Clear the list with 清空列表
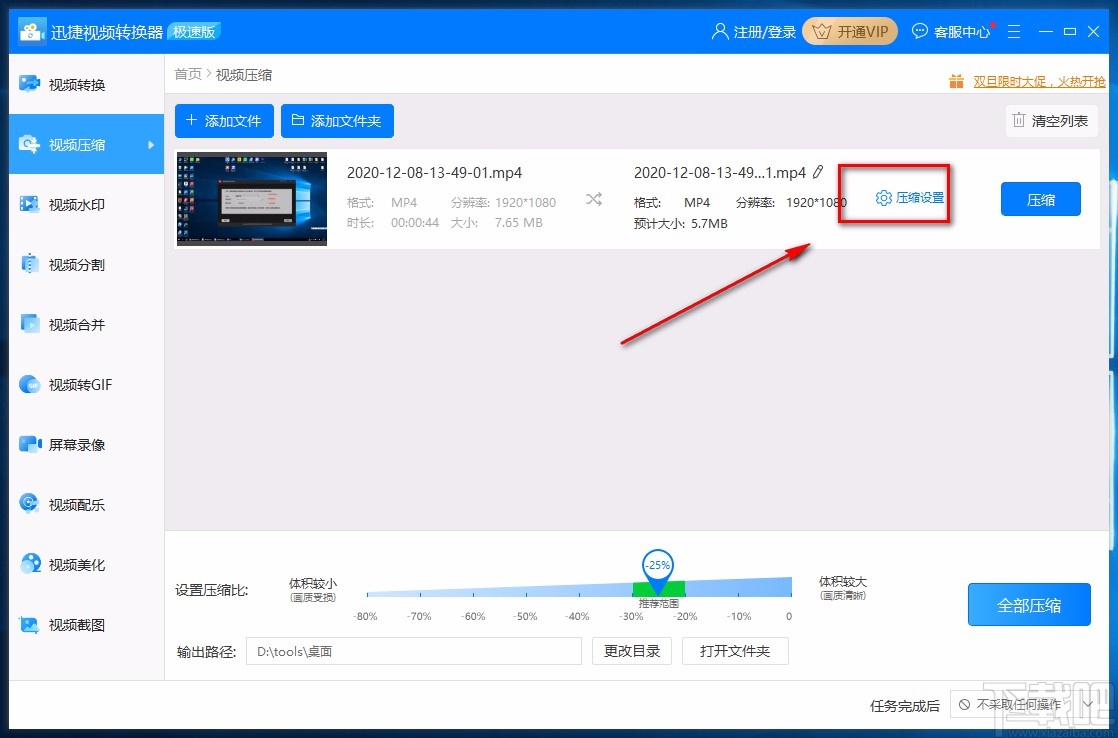Screen dimensions: 1118x738 pyautogui.click(x=1051, y=120)
